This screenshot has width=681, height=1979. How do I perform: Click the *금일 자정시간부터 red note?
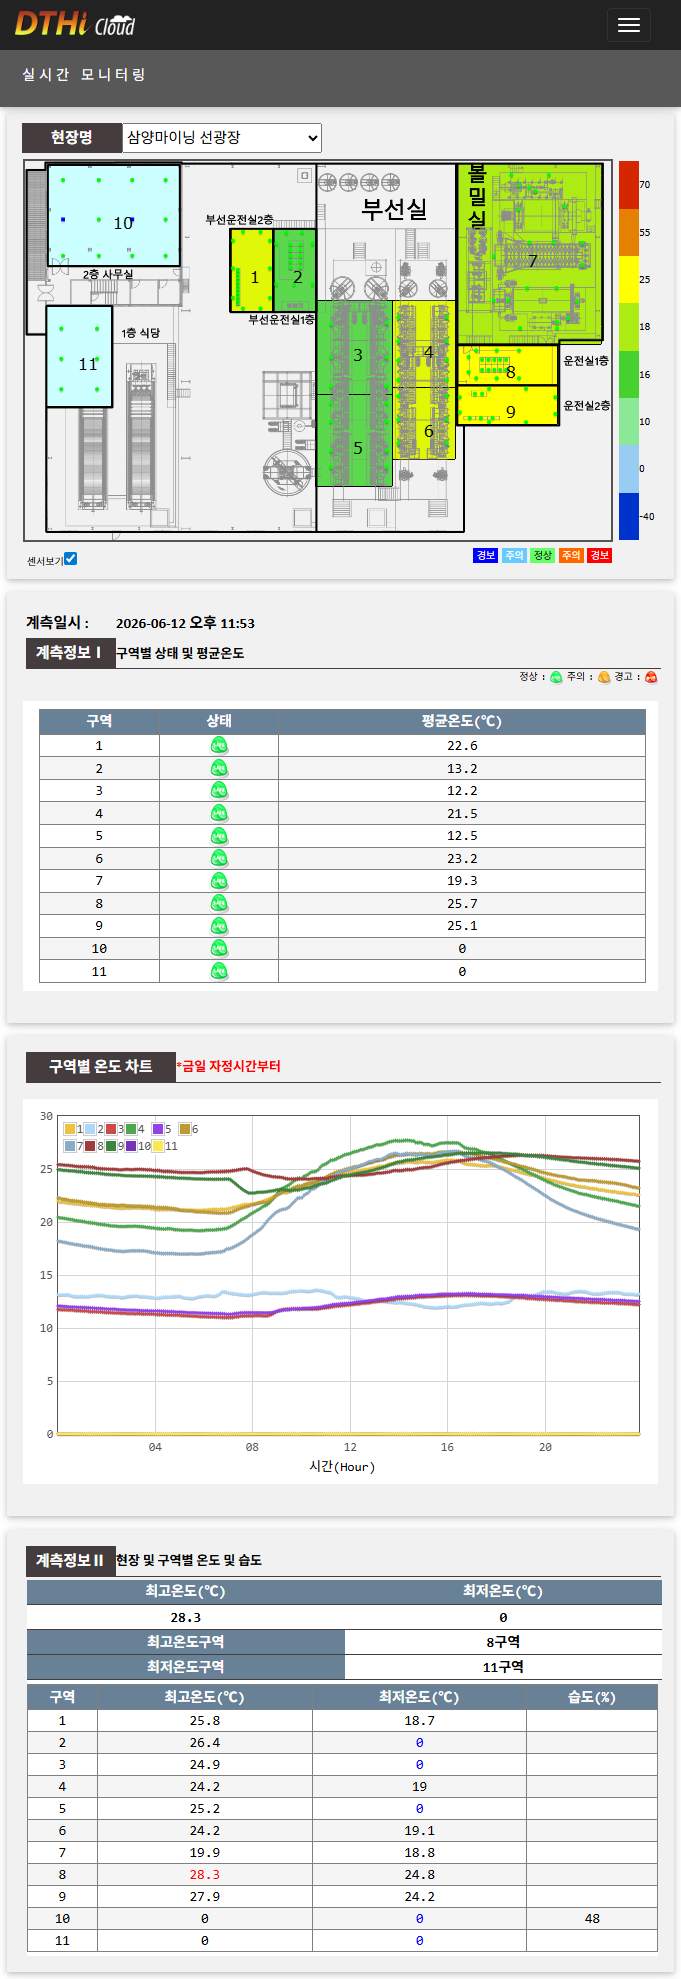(x=229, y=1067)
